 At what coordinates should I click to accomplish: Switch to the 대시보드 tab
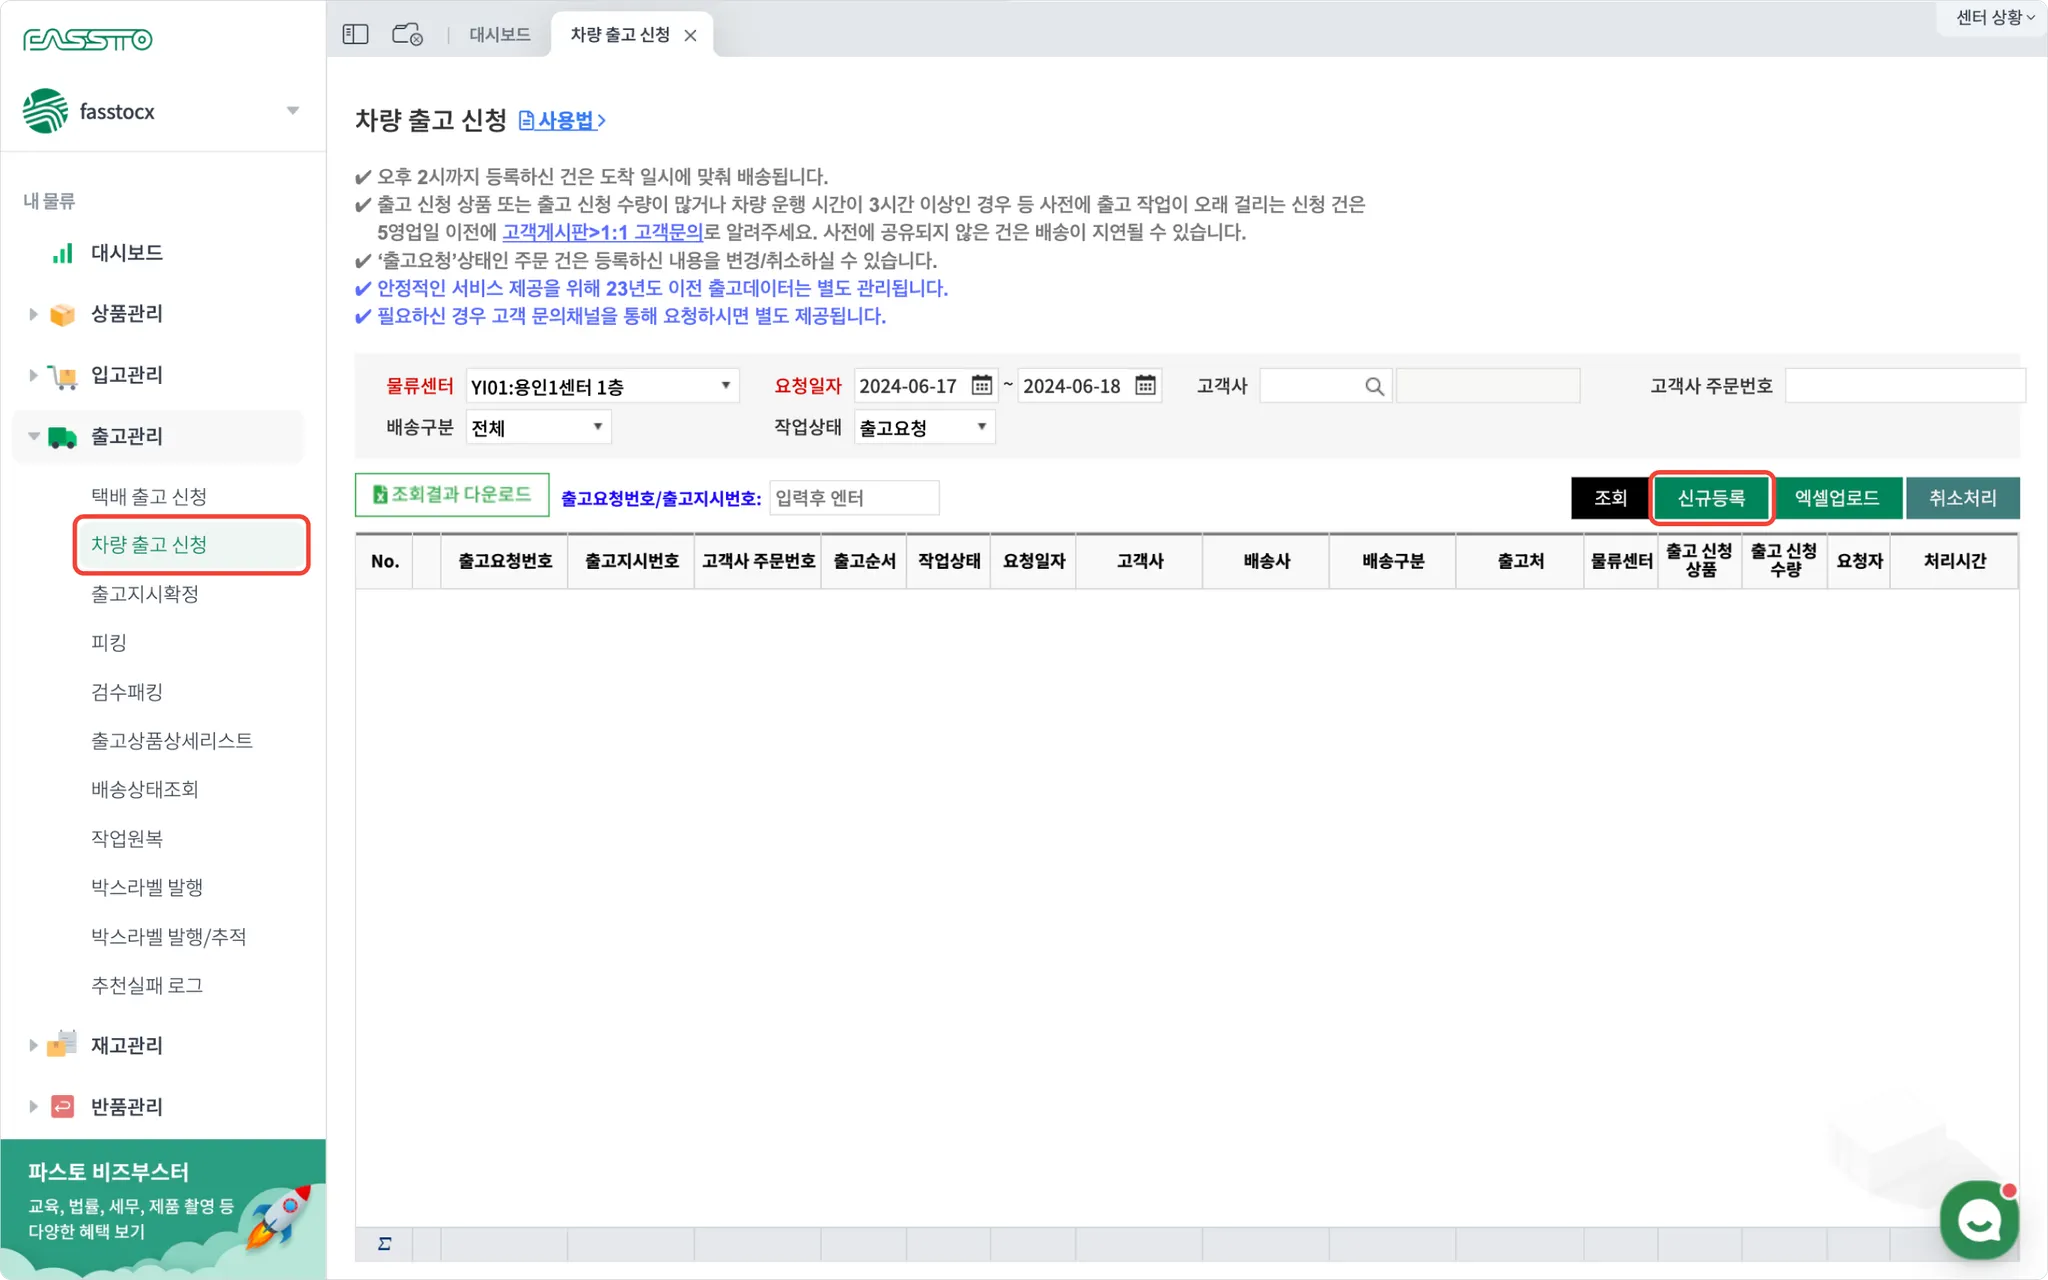pyautogui.click(x=499, y=35)
